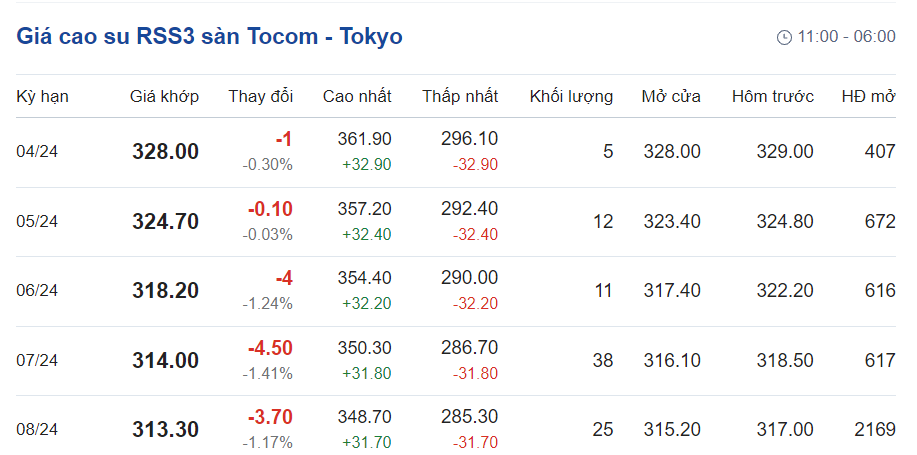Click the -4.50 change value
917x455 pixels.
[270, 348]
